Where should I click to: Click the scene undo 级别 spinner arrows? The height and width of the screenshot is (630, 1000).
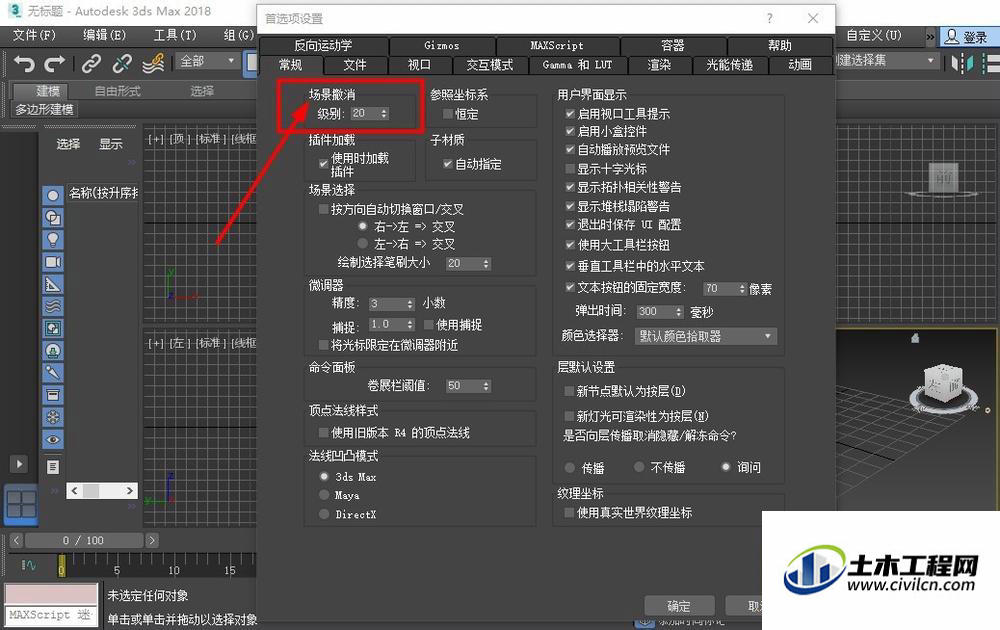coord(384,114)
